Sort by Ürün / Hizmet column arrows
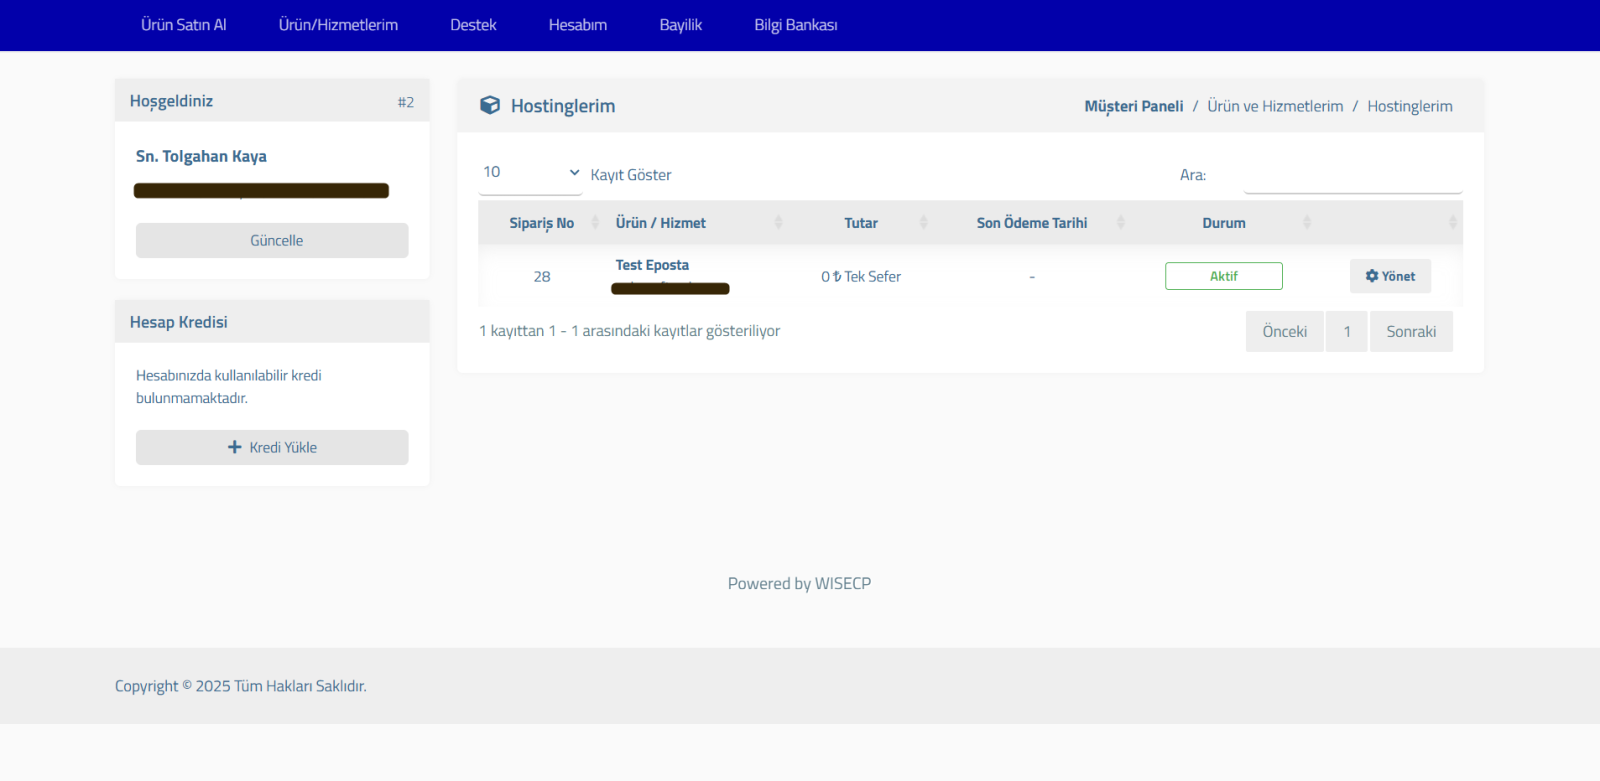The width and height of the screenshot is (1600, 781). coord(778,223)
